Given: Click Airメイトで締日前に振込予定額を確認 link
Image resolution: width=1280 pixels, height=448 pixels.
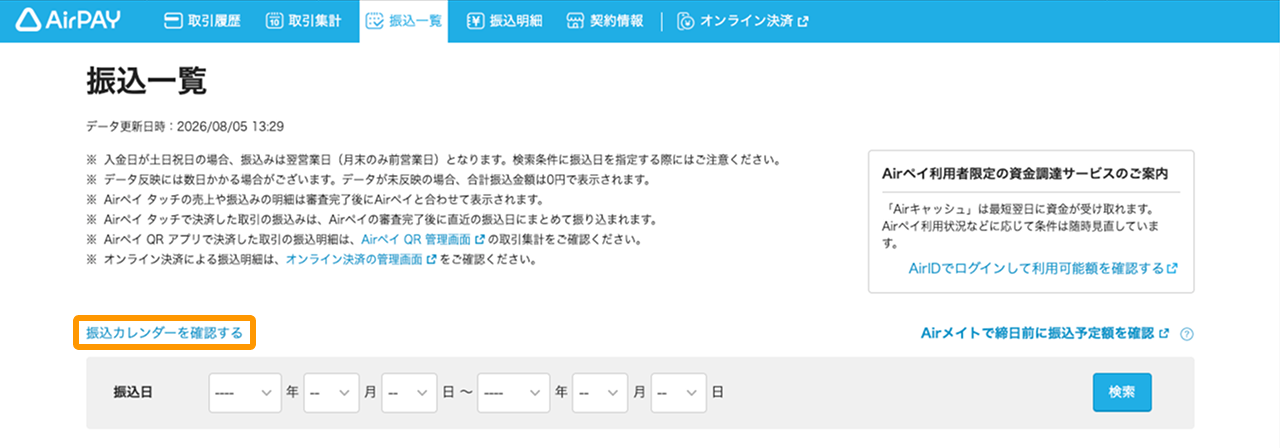Looking at the screenshot, I should pyautogui.click(x=1038, y=333).
